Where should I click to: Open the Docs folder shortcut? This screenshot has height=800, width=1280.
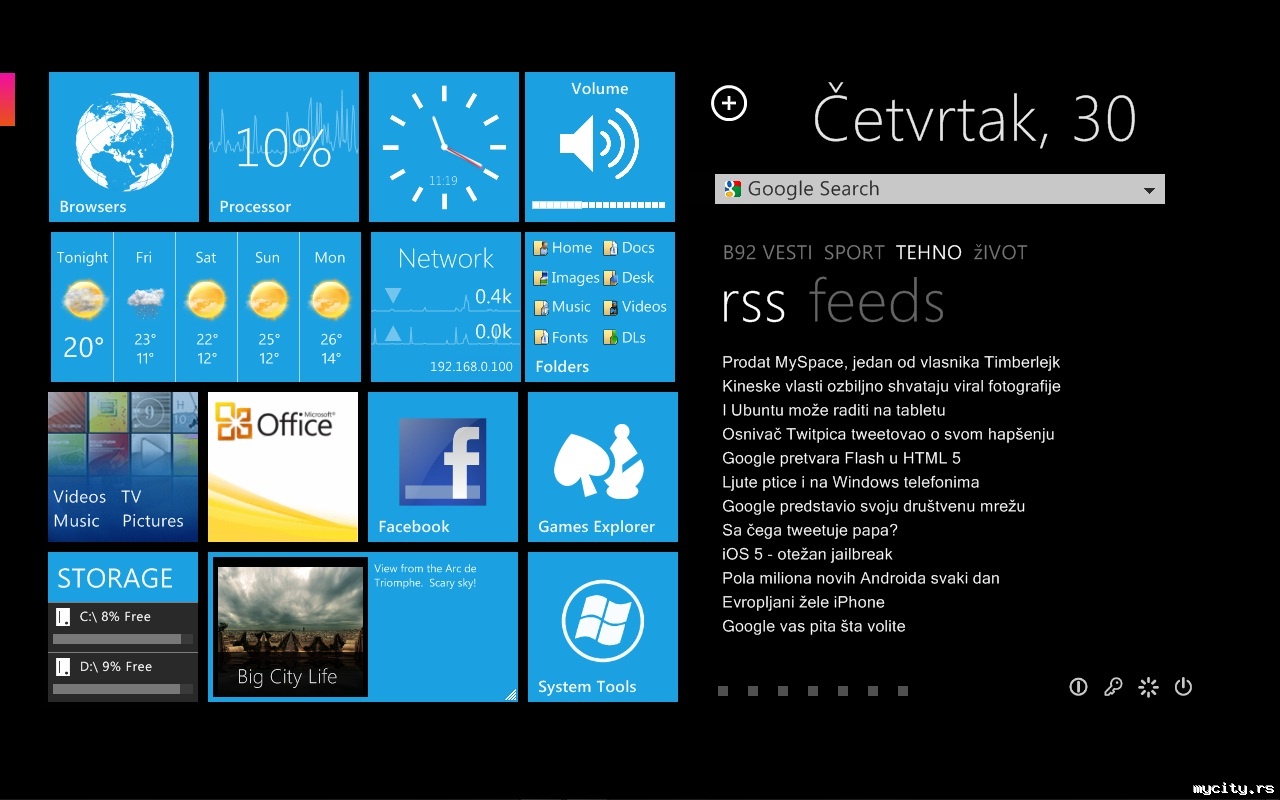tap(630, 248)
